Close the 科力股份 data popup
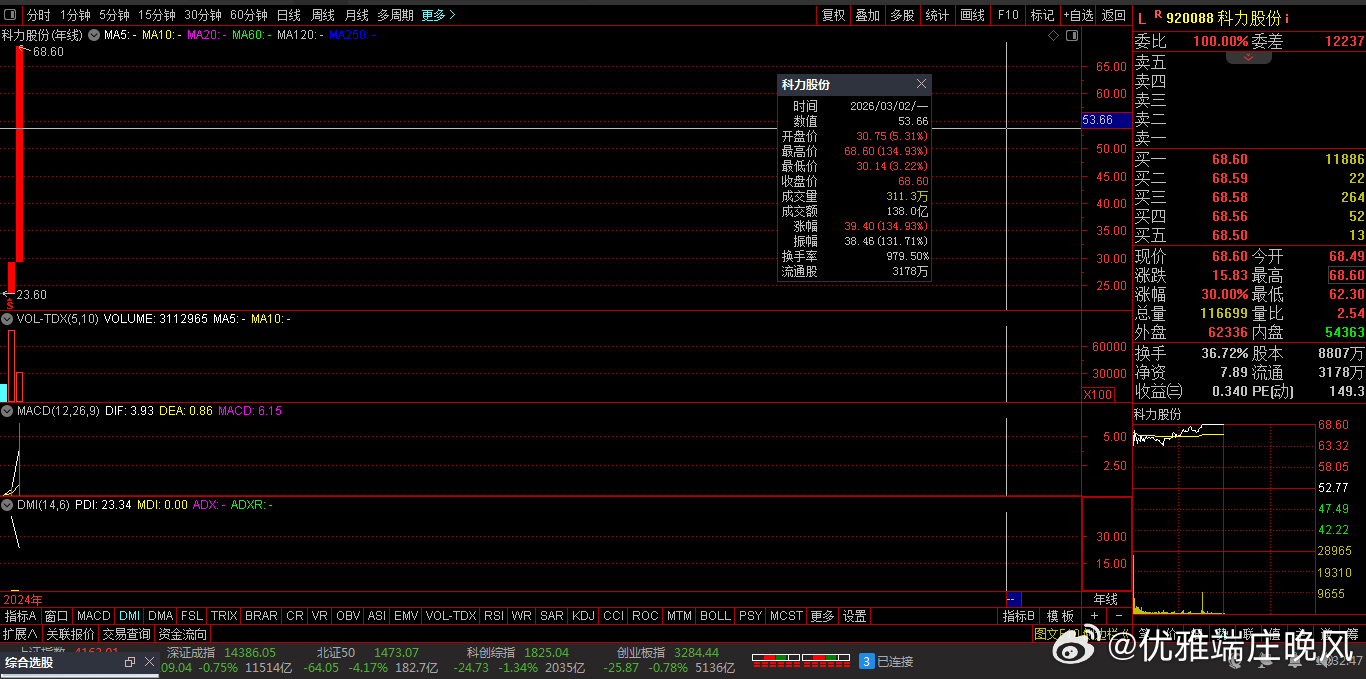Viewport: 1366px width, 679px height. pyautogui.click(x=921, y=84)
